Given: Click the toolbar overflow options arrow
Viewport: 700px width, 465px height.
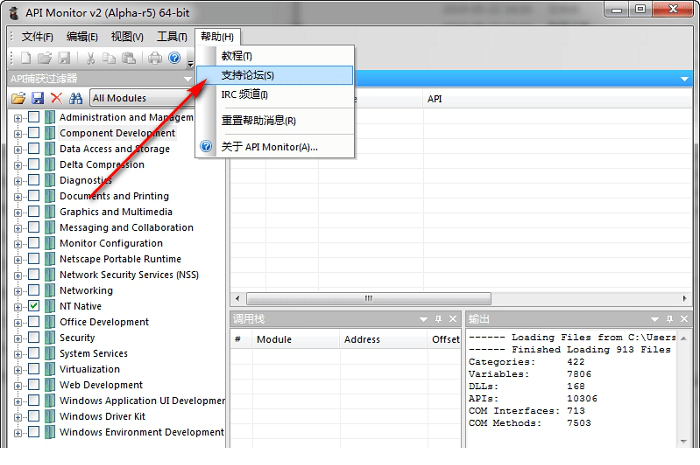Looking at the screenshot, I should pyautogui.click(x=191, y=63).
